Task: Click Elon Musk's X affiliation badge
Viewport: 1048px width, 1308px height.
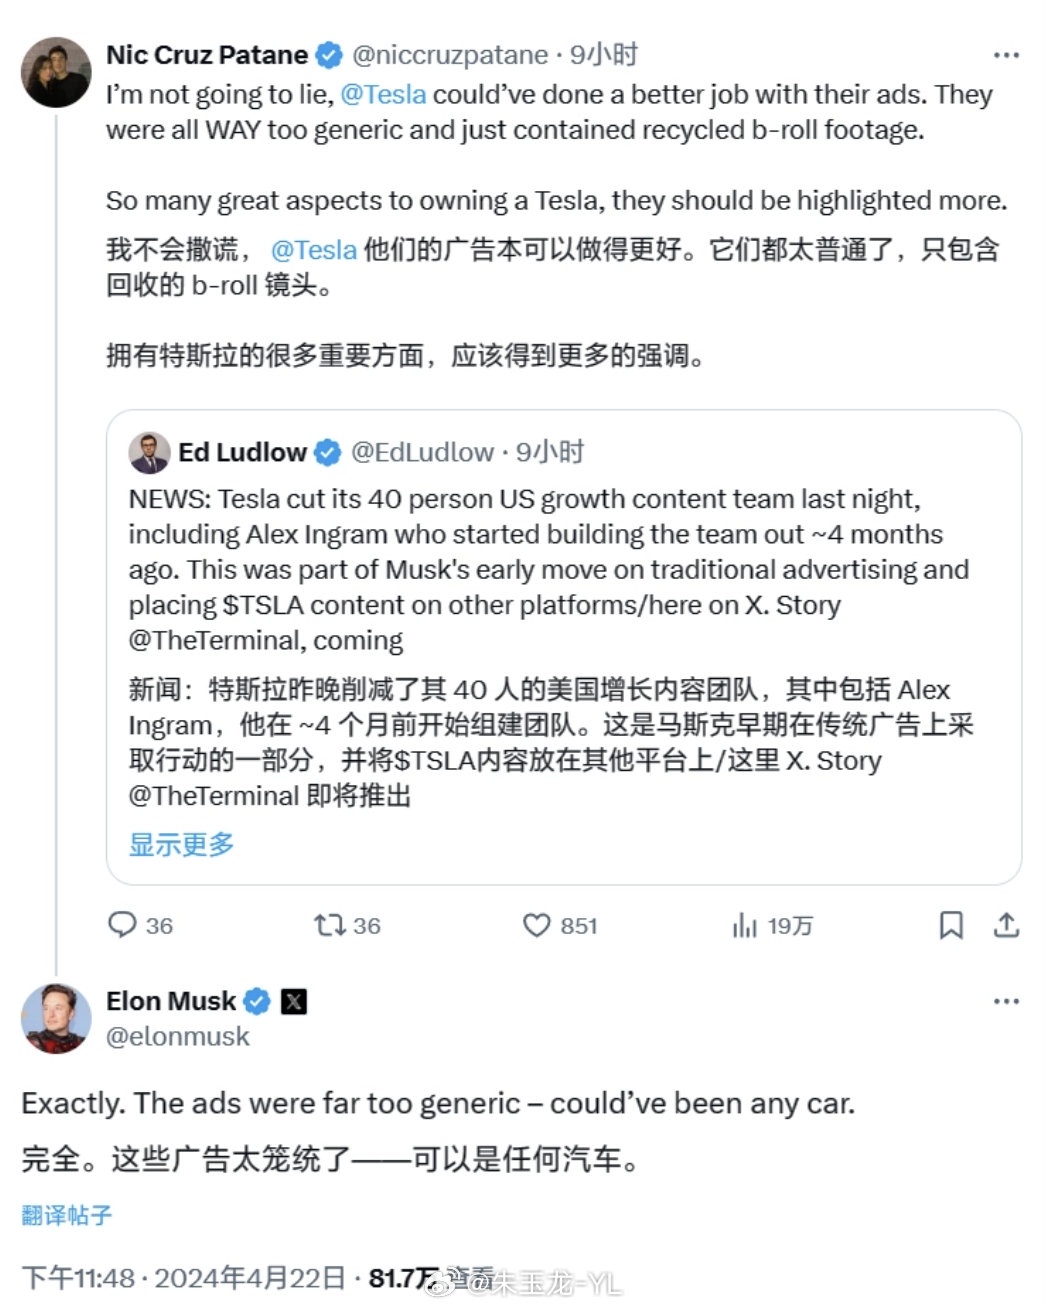Action: point(294,1001)
